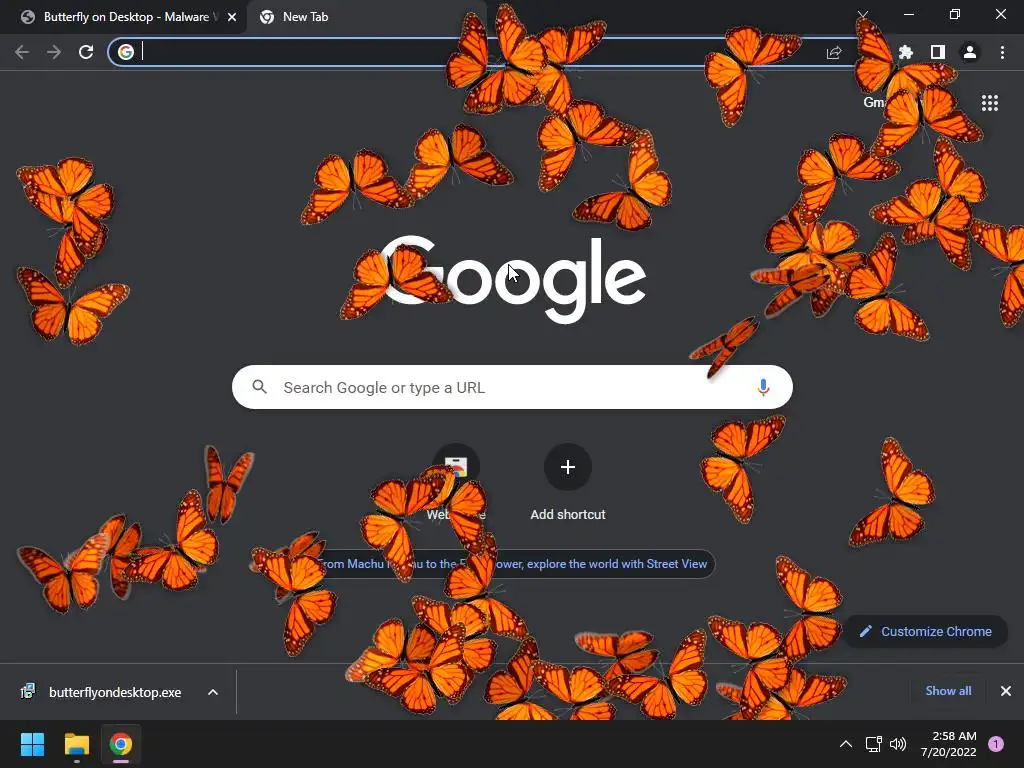
Task: Open the network status icon
Action: pyautogui.click(x=873, y=744)
